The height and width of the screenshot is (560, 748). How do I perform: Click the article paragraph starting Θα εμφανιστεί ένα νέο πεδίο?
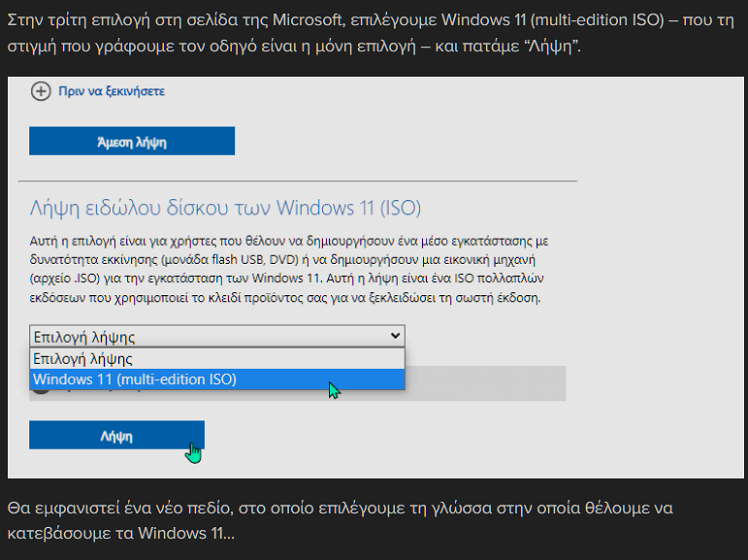tap(340, 520)
